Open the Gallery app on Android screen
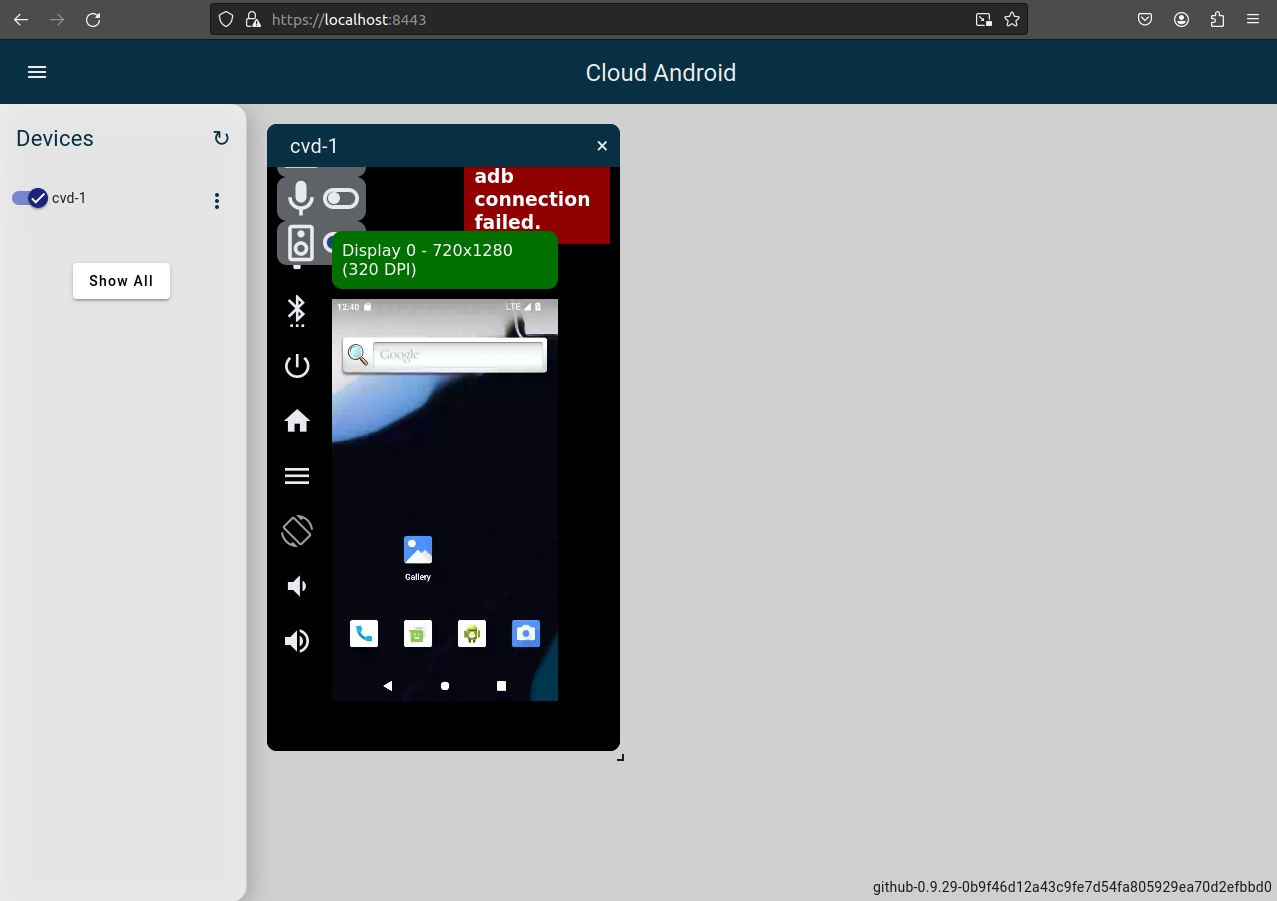This screenshot has width=1277, height=901. [x=418, y=551]
